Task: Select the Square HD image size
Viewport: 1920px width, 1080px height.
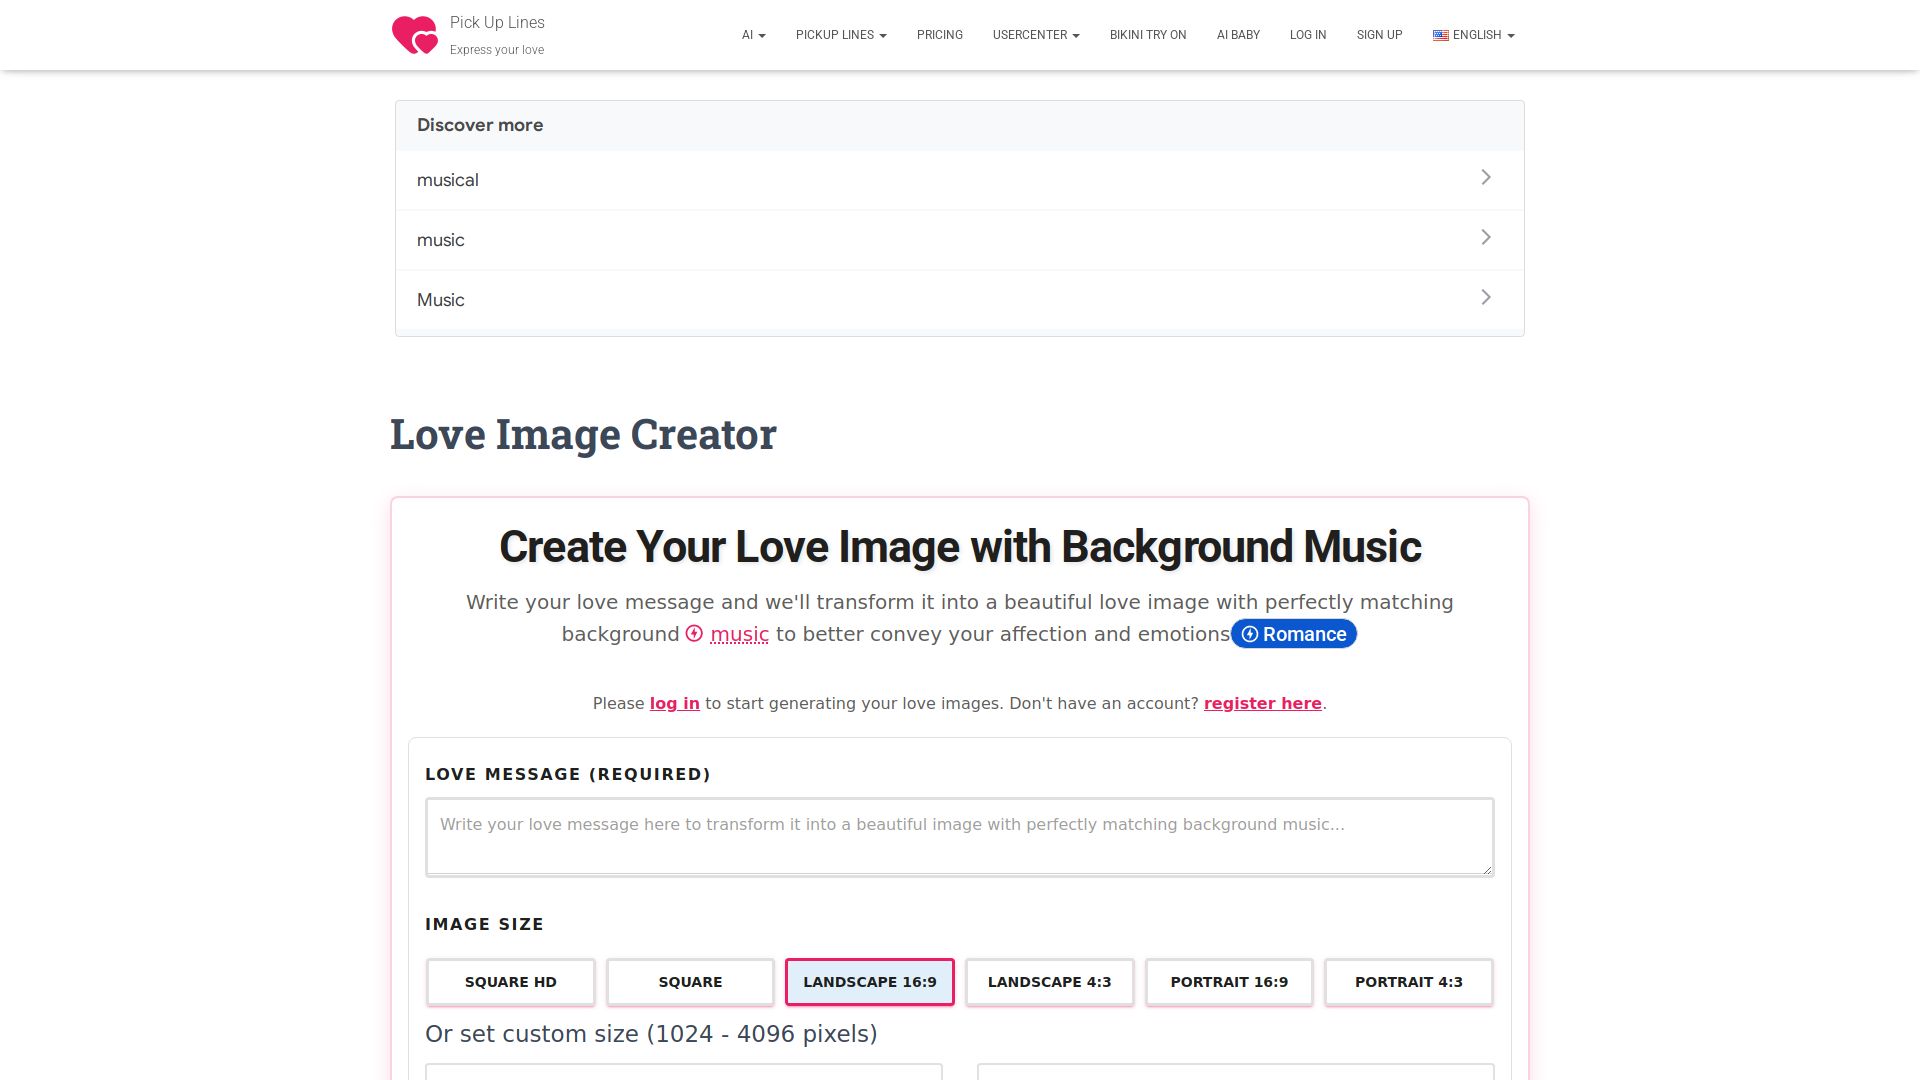Action: (x=511, y=982)
